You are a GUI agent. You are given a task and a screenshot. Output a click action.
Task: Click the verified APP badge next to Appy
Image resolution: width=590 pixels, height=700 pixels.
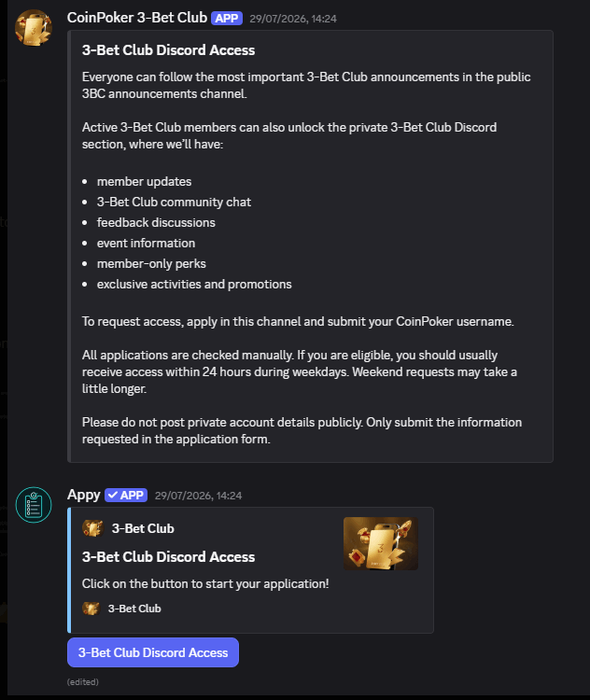click(x=126, y=495)
